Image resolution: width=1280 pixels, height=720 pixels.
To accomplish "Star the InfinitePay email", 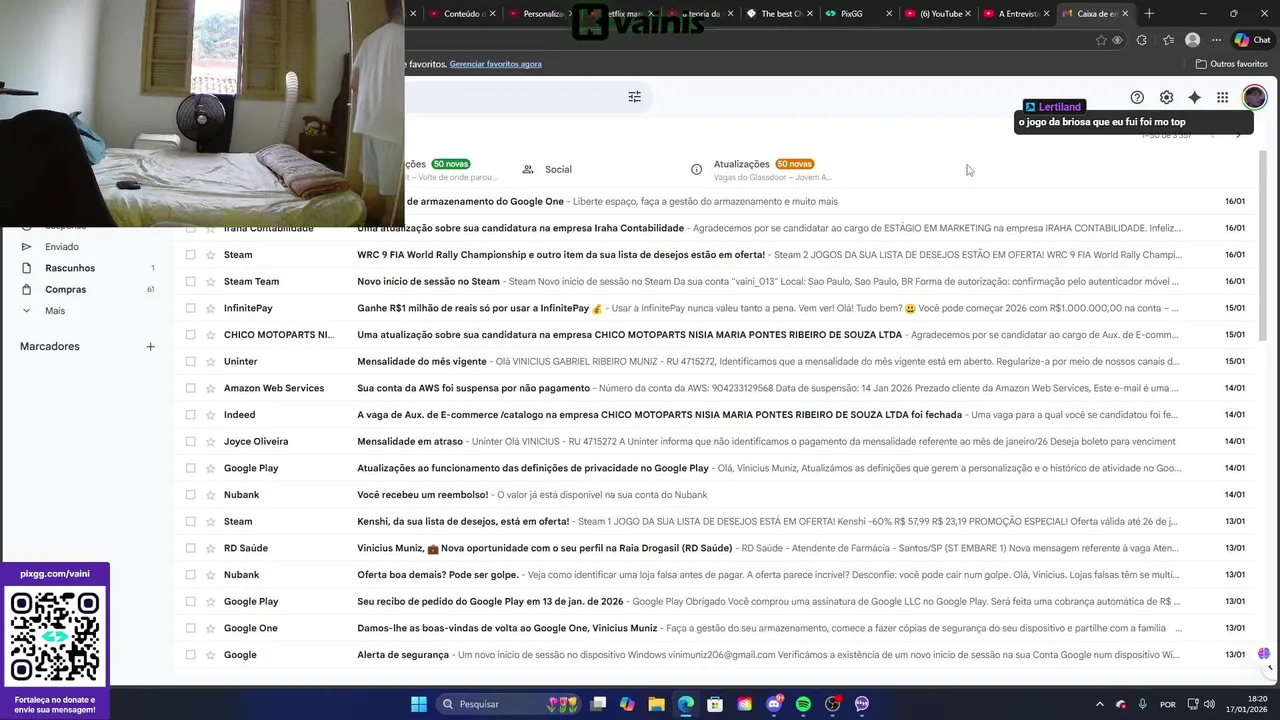I will click(210, 308).
